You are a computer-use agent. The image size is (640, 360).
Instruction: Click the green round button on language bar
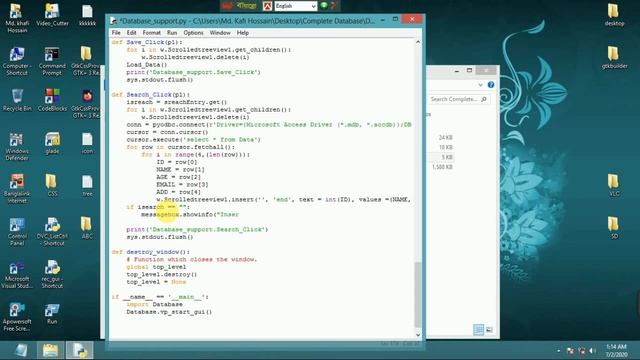tap(324, 6)
